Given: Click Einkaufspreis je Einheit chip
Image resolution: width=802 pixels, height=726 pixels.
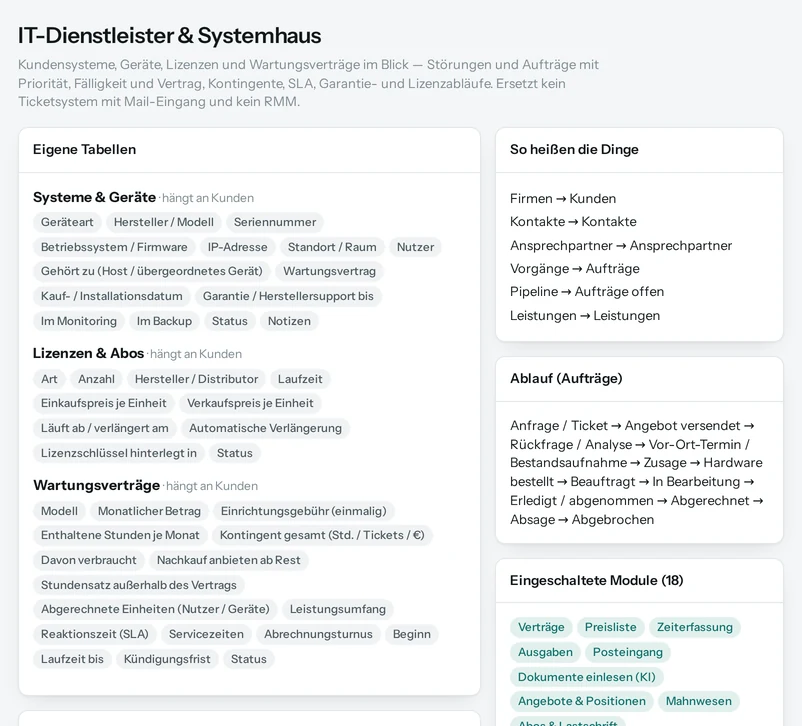Looking at the screenshot, I should click(103, 403).
